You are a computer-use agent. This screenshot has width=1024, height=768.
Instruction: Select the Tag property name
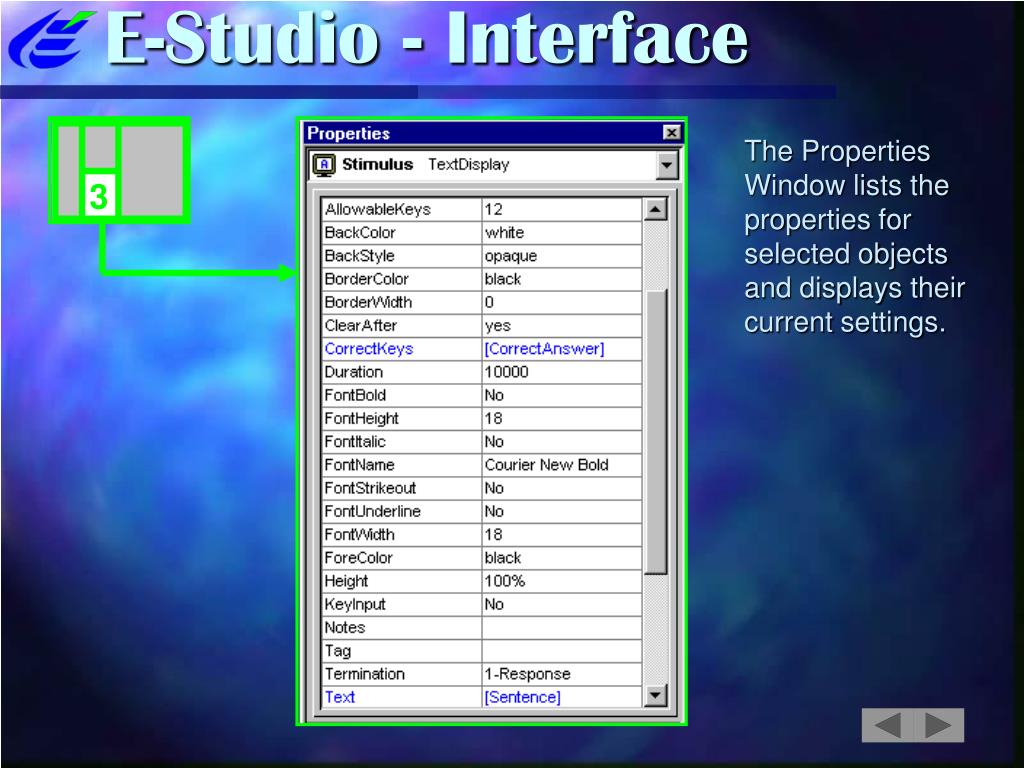click(x=402, y=651)
